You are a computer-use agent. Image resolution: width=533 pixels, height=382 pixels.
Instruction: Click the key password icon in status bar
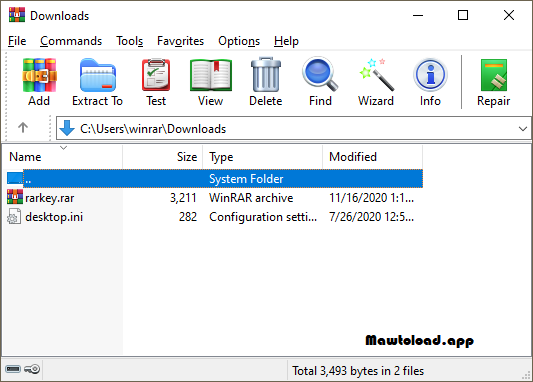[x=32, y=369]
